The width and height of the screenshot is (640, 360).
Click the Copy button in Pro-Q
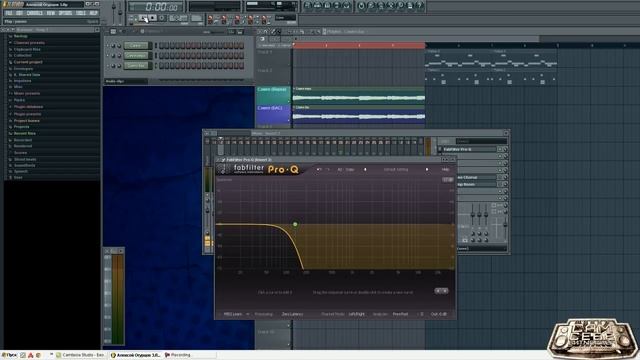coord(350,169)
